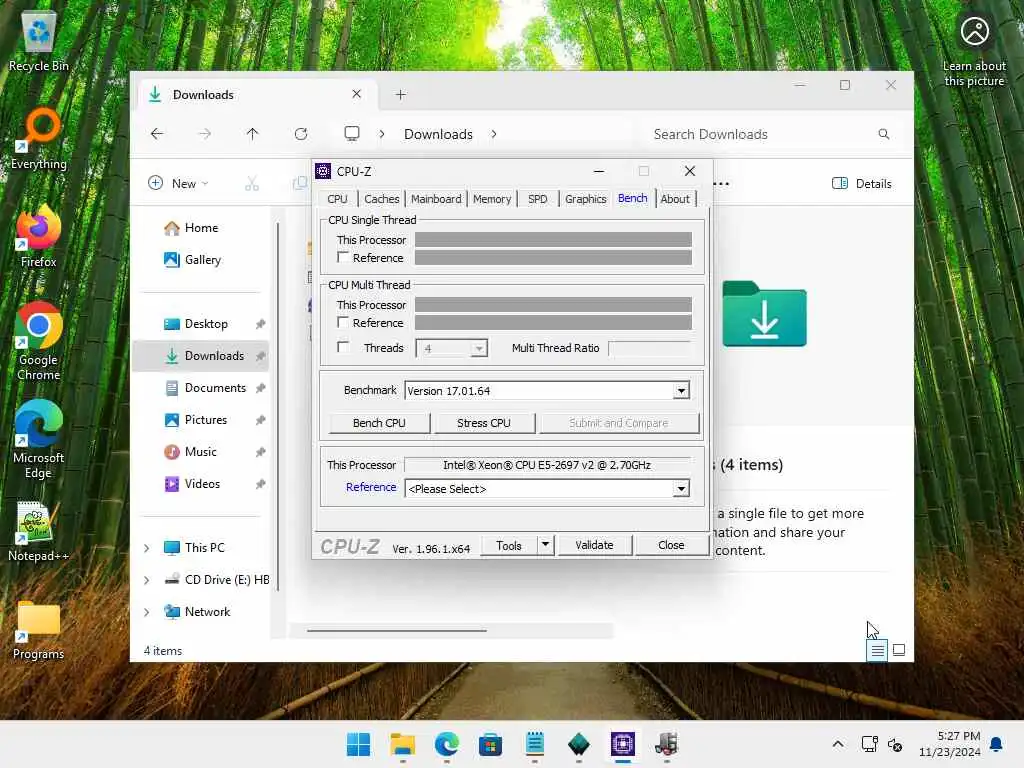The width and height of the screenshot is (1024, 768).
Task: Click the blue Reference link label
Action: [371, 487]
